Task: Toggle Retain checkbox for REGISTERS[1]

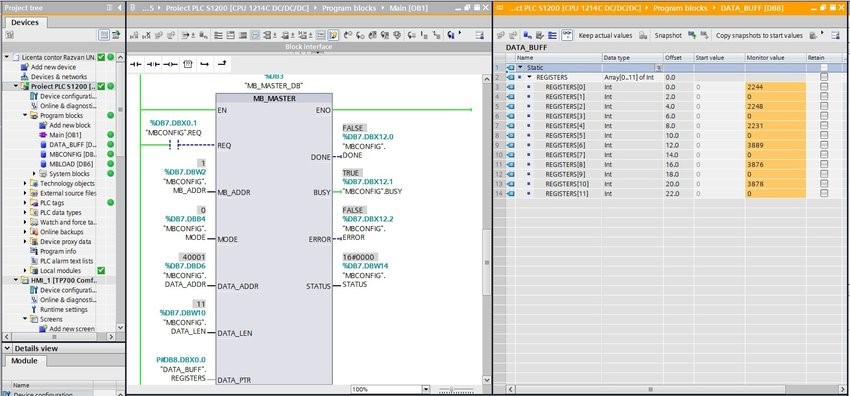Action: pyautogui.click(x=824, y=96)
